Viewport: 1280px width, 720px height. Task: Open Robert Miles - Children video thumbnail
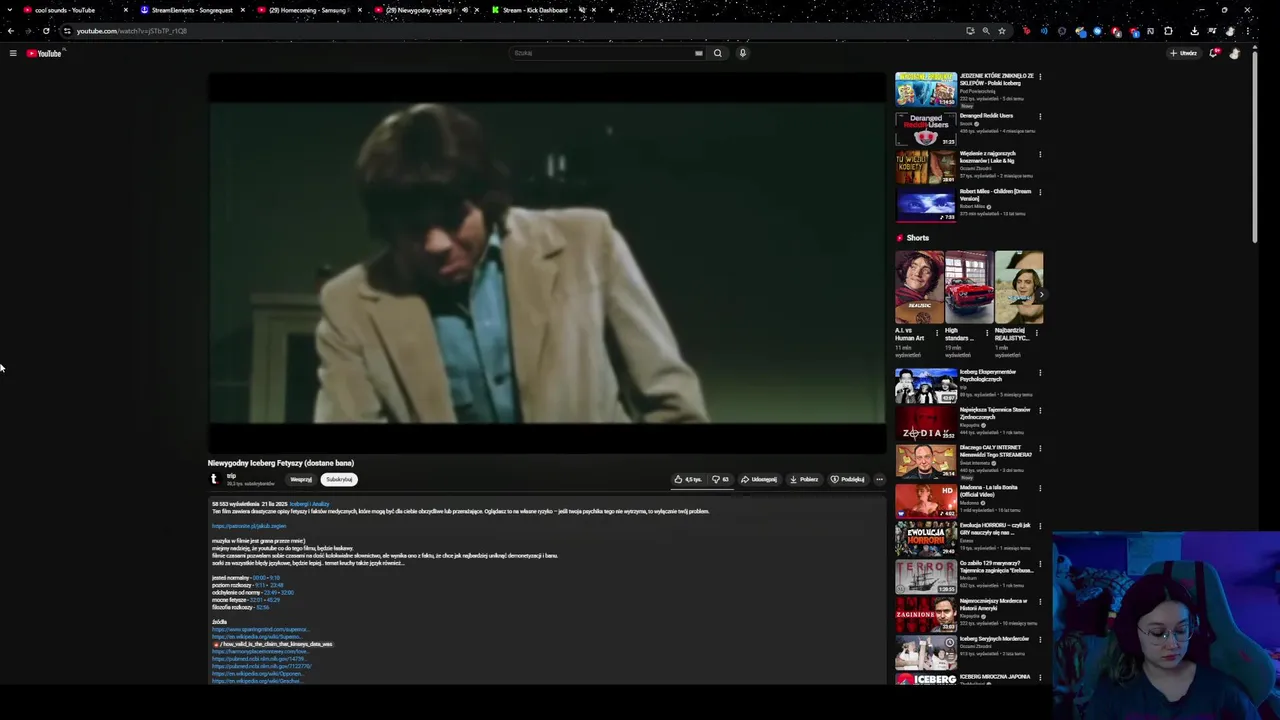pos(926,204)
